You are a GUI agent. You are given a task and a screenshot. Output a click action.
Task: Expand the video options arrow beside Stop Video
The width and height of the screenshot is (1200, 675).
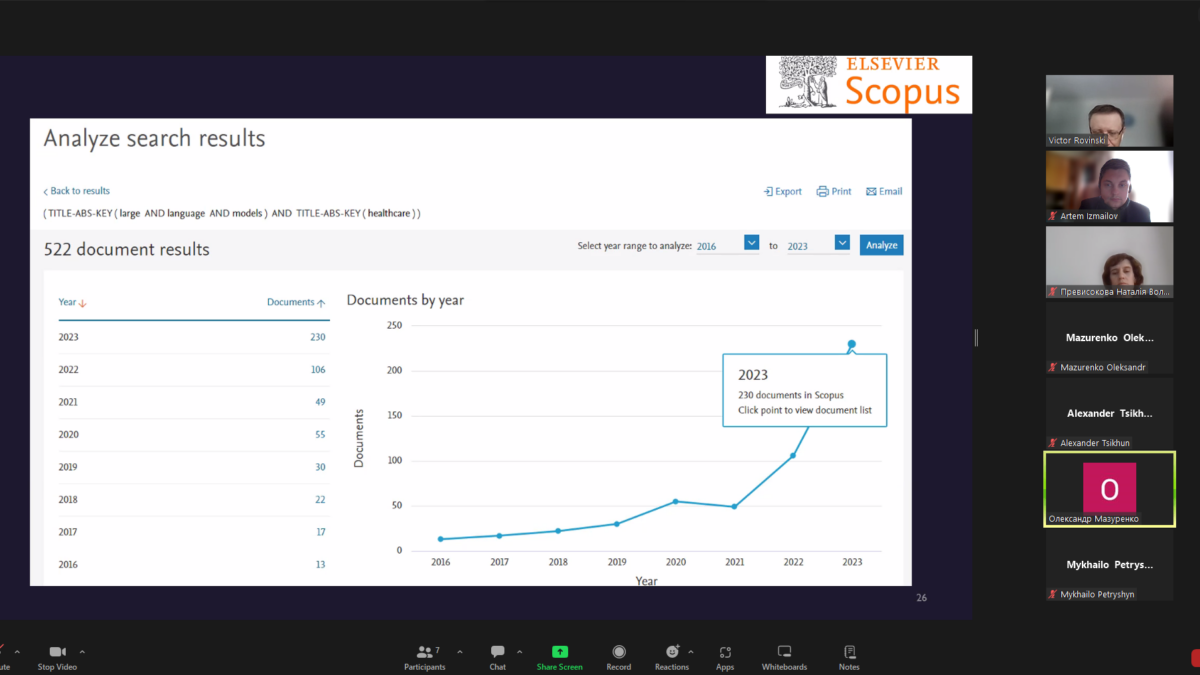(x=82, y=652)
